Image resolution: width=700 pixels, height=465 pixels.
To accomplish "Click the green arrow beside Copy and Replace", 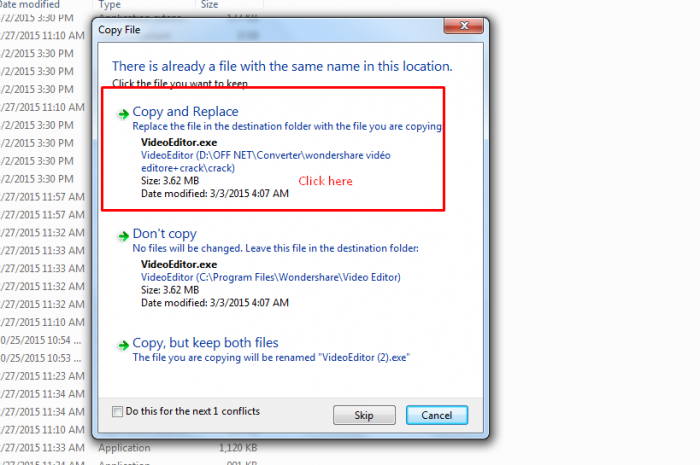I will point(123,114).
